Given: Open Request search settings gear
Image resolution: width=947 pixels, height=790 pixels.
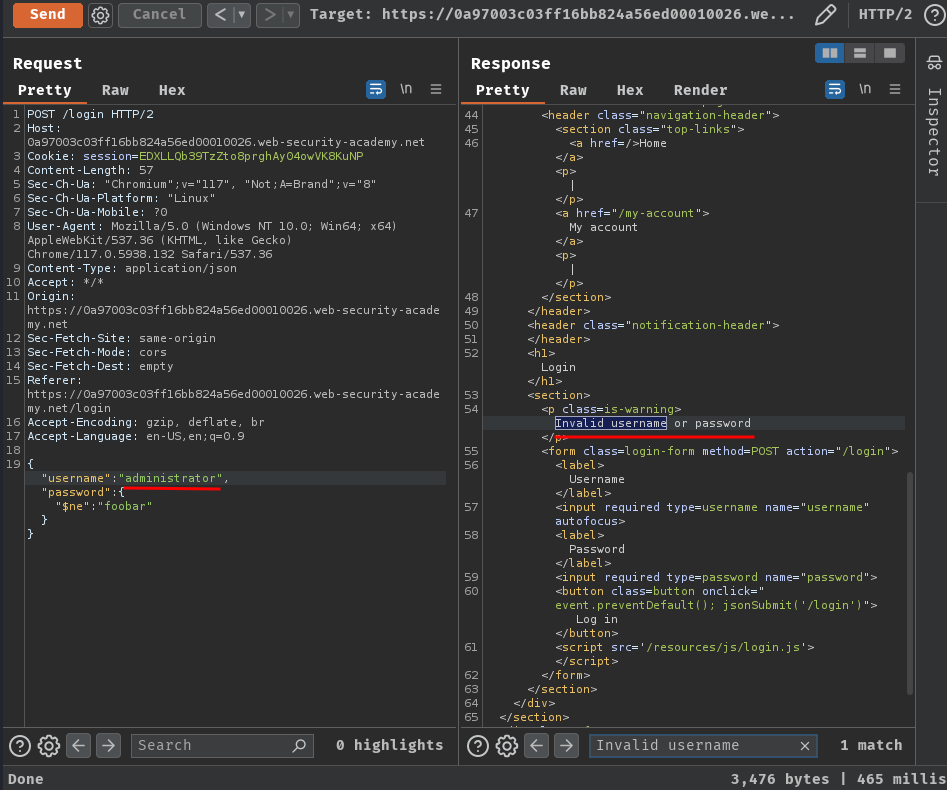Looking at the screenshot, I should (x=49, y=746).
